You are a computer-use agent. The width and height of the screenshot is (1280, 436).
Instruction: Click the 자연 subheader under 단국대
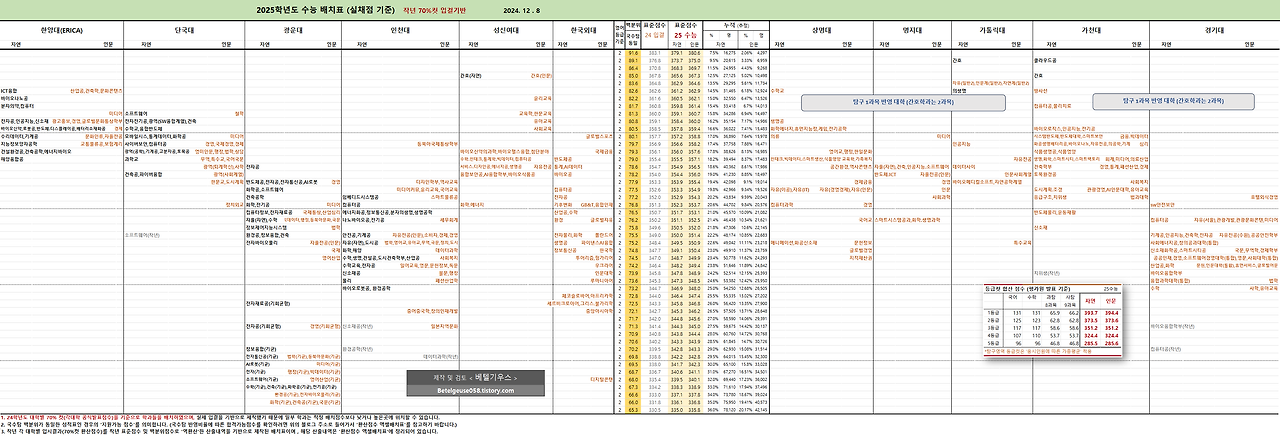click(147, 44)
